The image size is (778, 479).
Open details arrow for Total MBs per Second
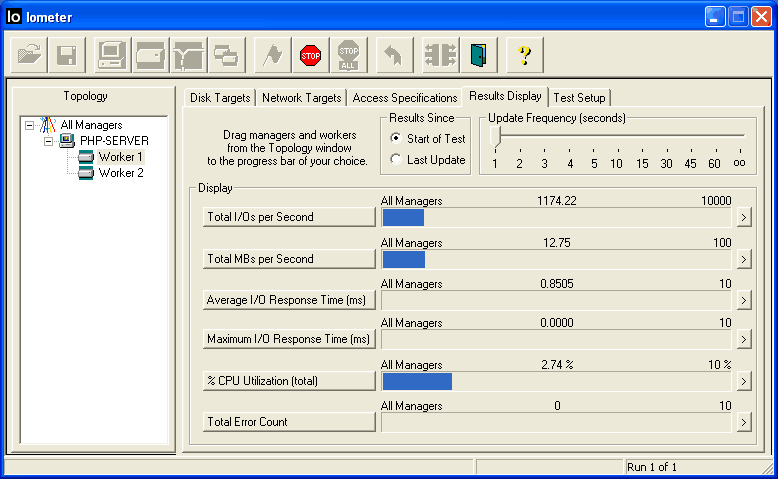[x=743, y=259]
